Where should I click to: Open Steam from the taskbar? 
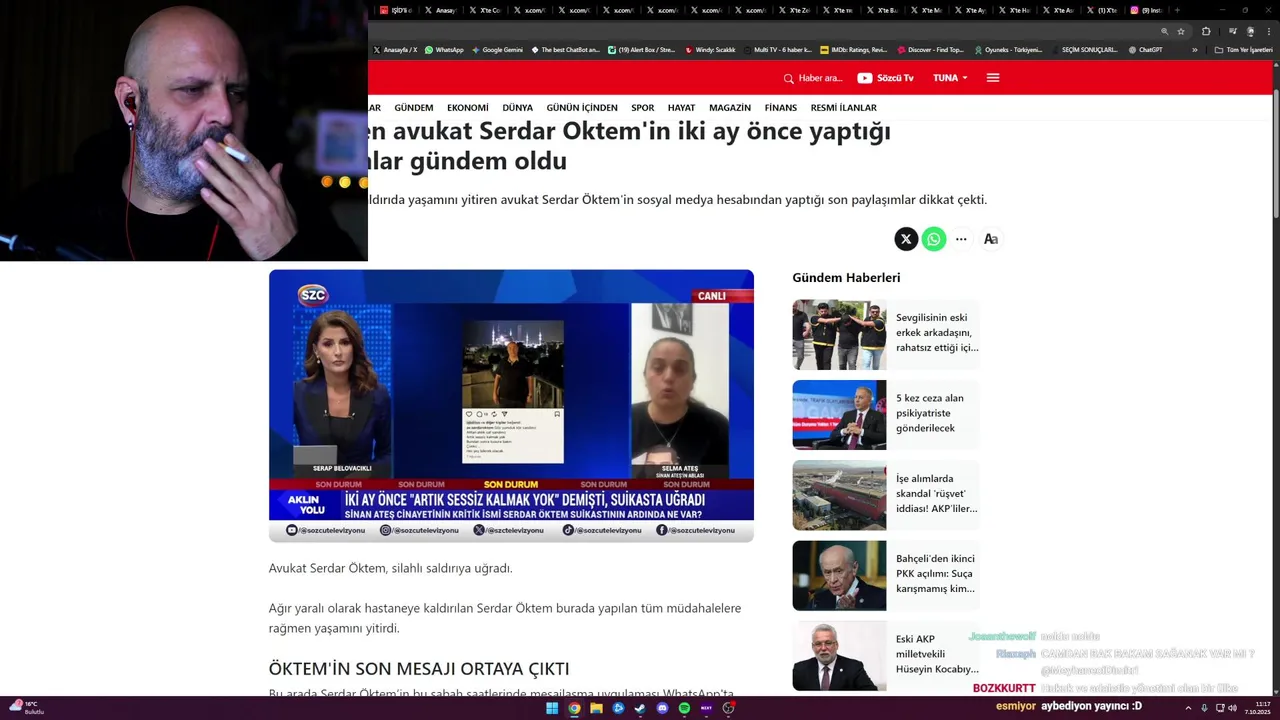click(x=640, y=708)
